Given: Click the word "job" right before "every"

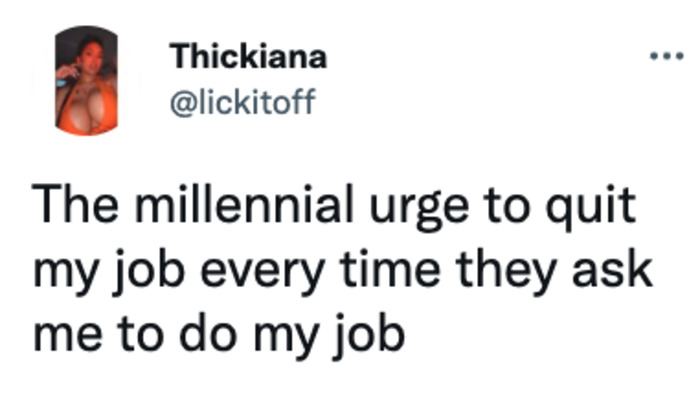Looking at the screenshot, I should pyautogui.click(x=149, y=274).
